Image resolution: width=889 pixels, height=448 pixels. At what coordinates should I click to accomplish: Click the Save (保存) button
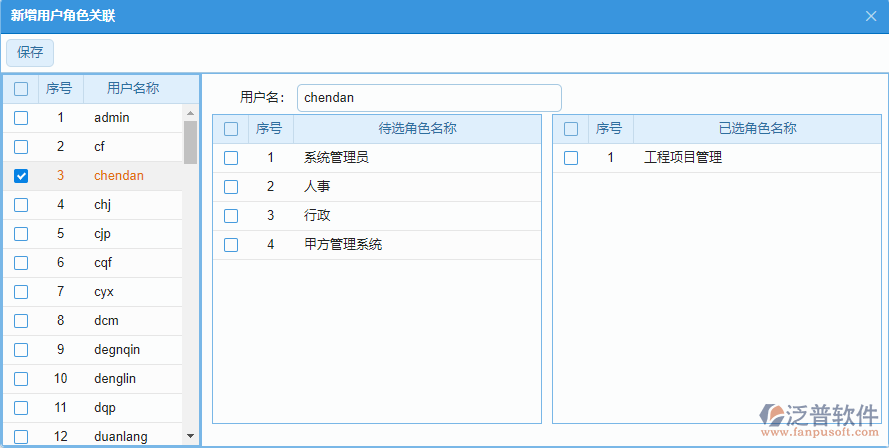coord(30,53)
